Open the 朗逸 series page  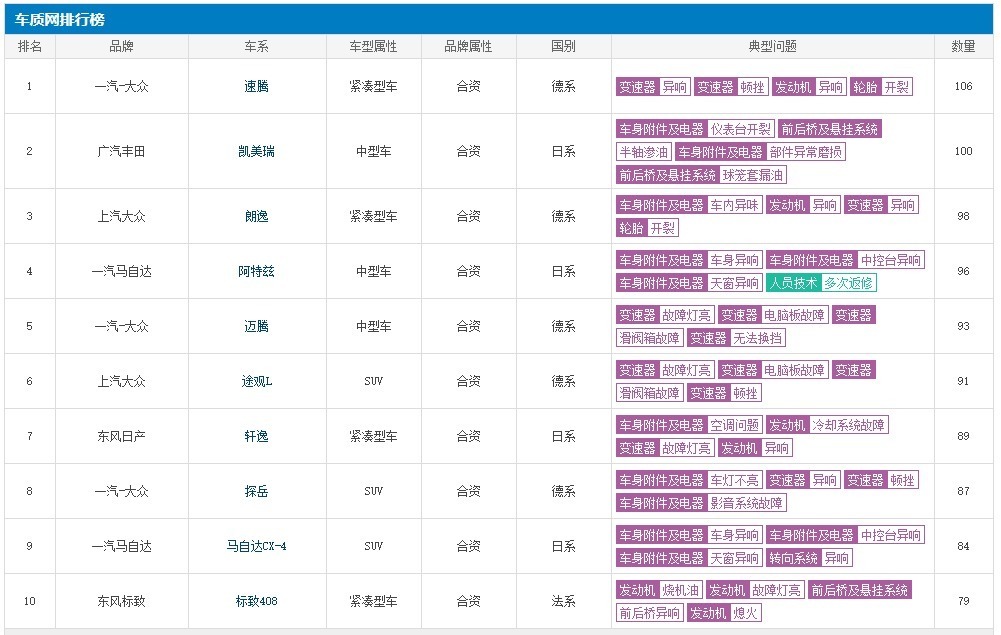(256, 216)
